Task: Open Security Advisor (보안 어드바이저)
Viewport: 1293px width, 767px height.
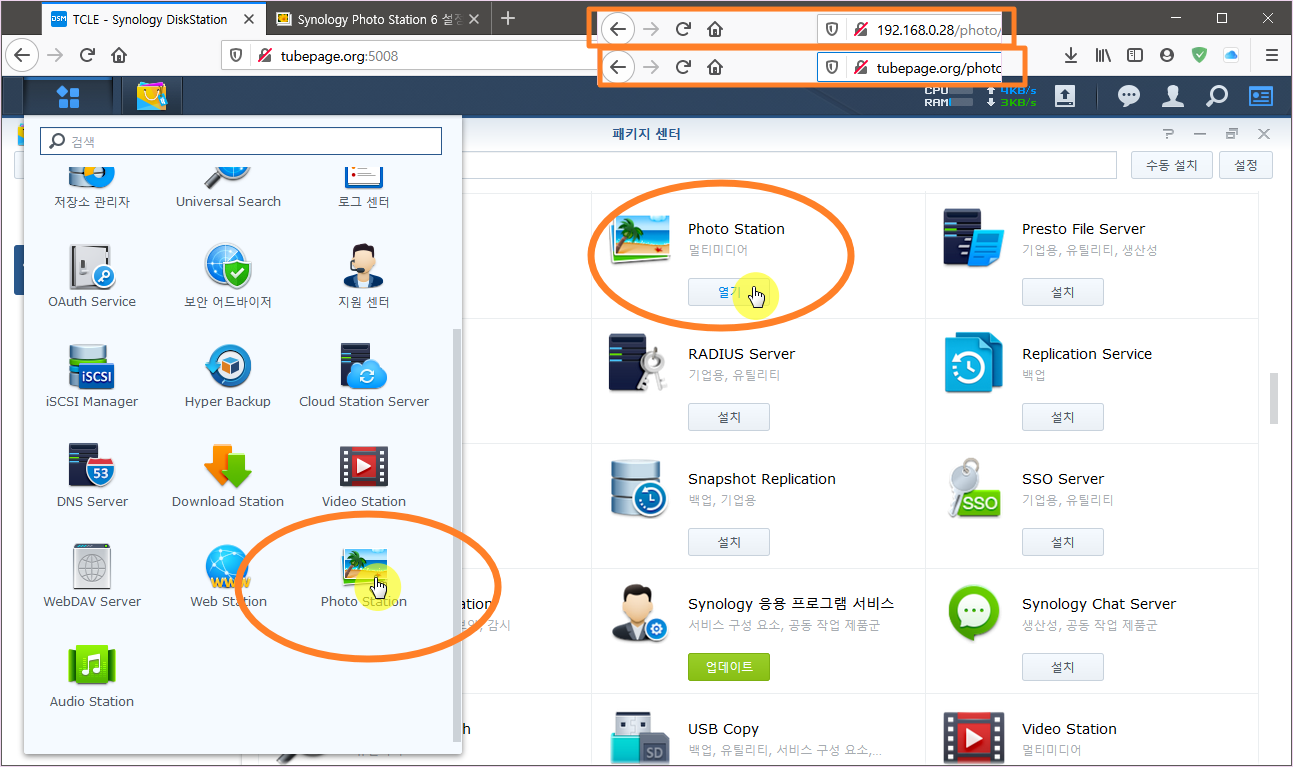Action: click(228, 275)
